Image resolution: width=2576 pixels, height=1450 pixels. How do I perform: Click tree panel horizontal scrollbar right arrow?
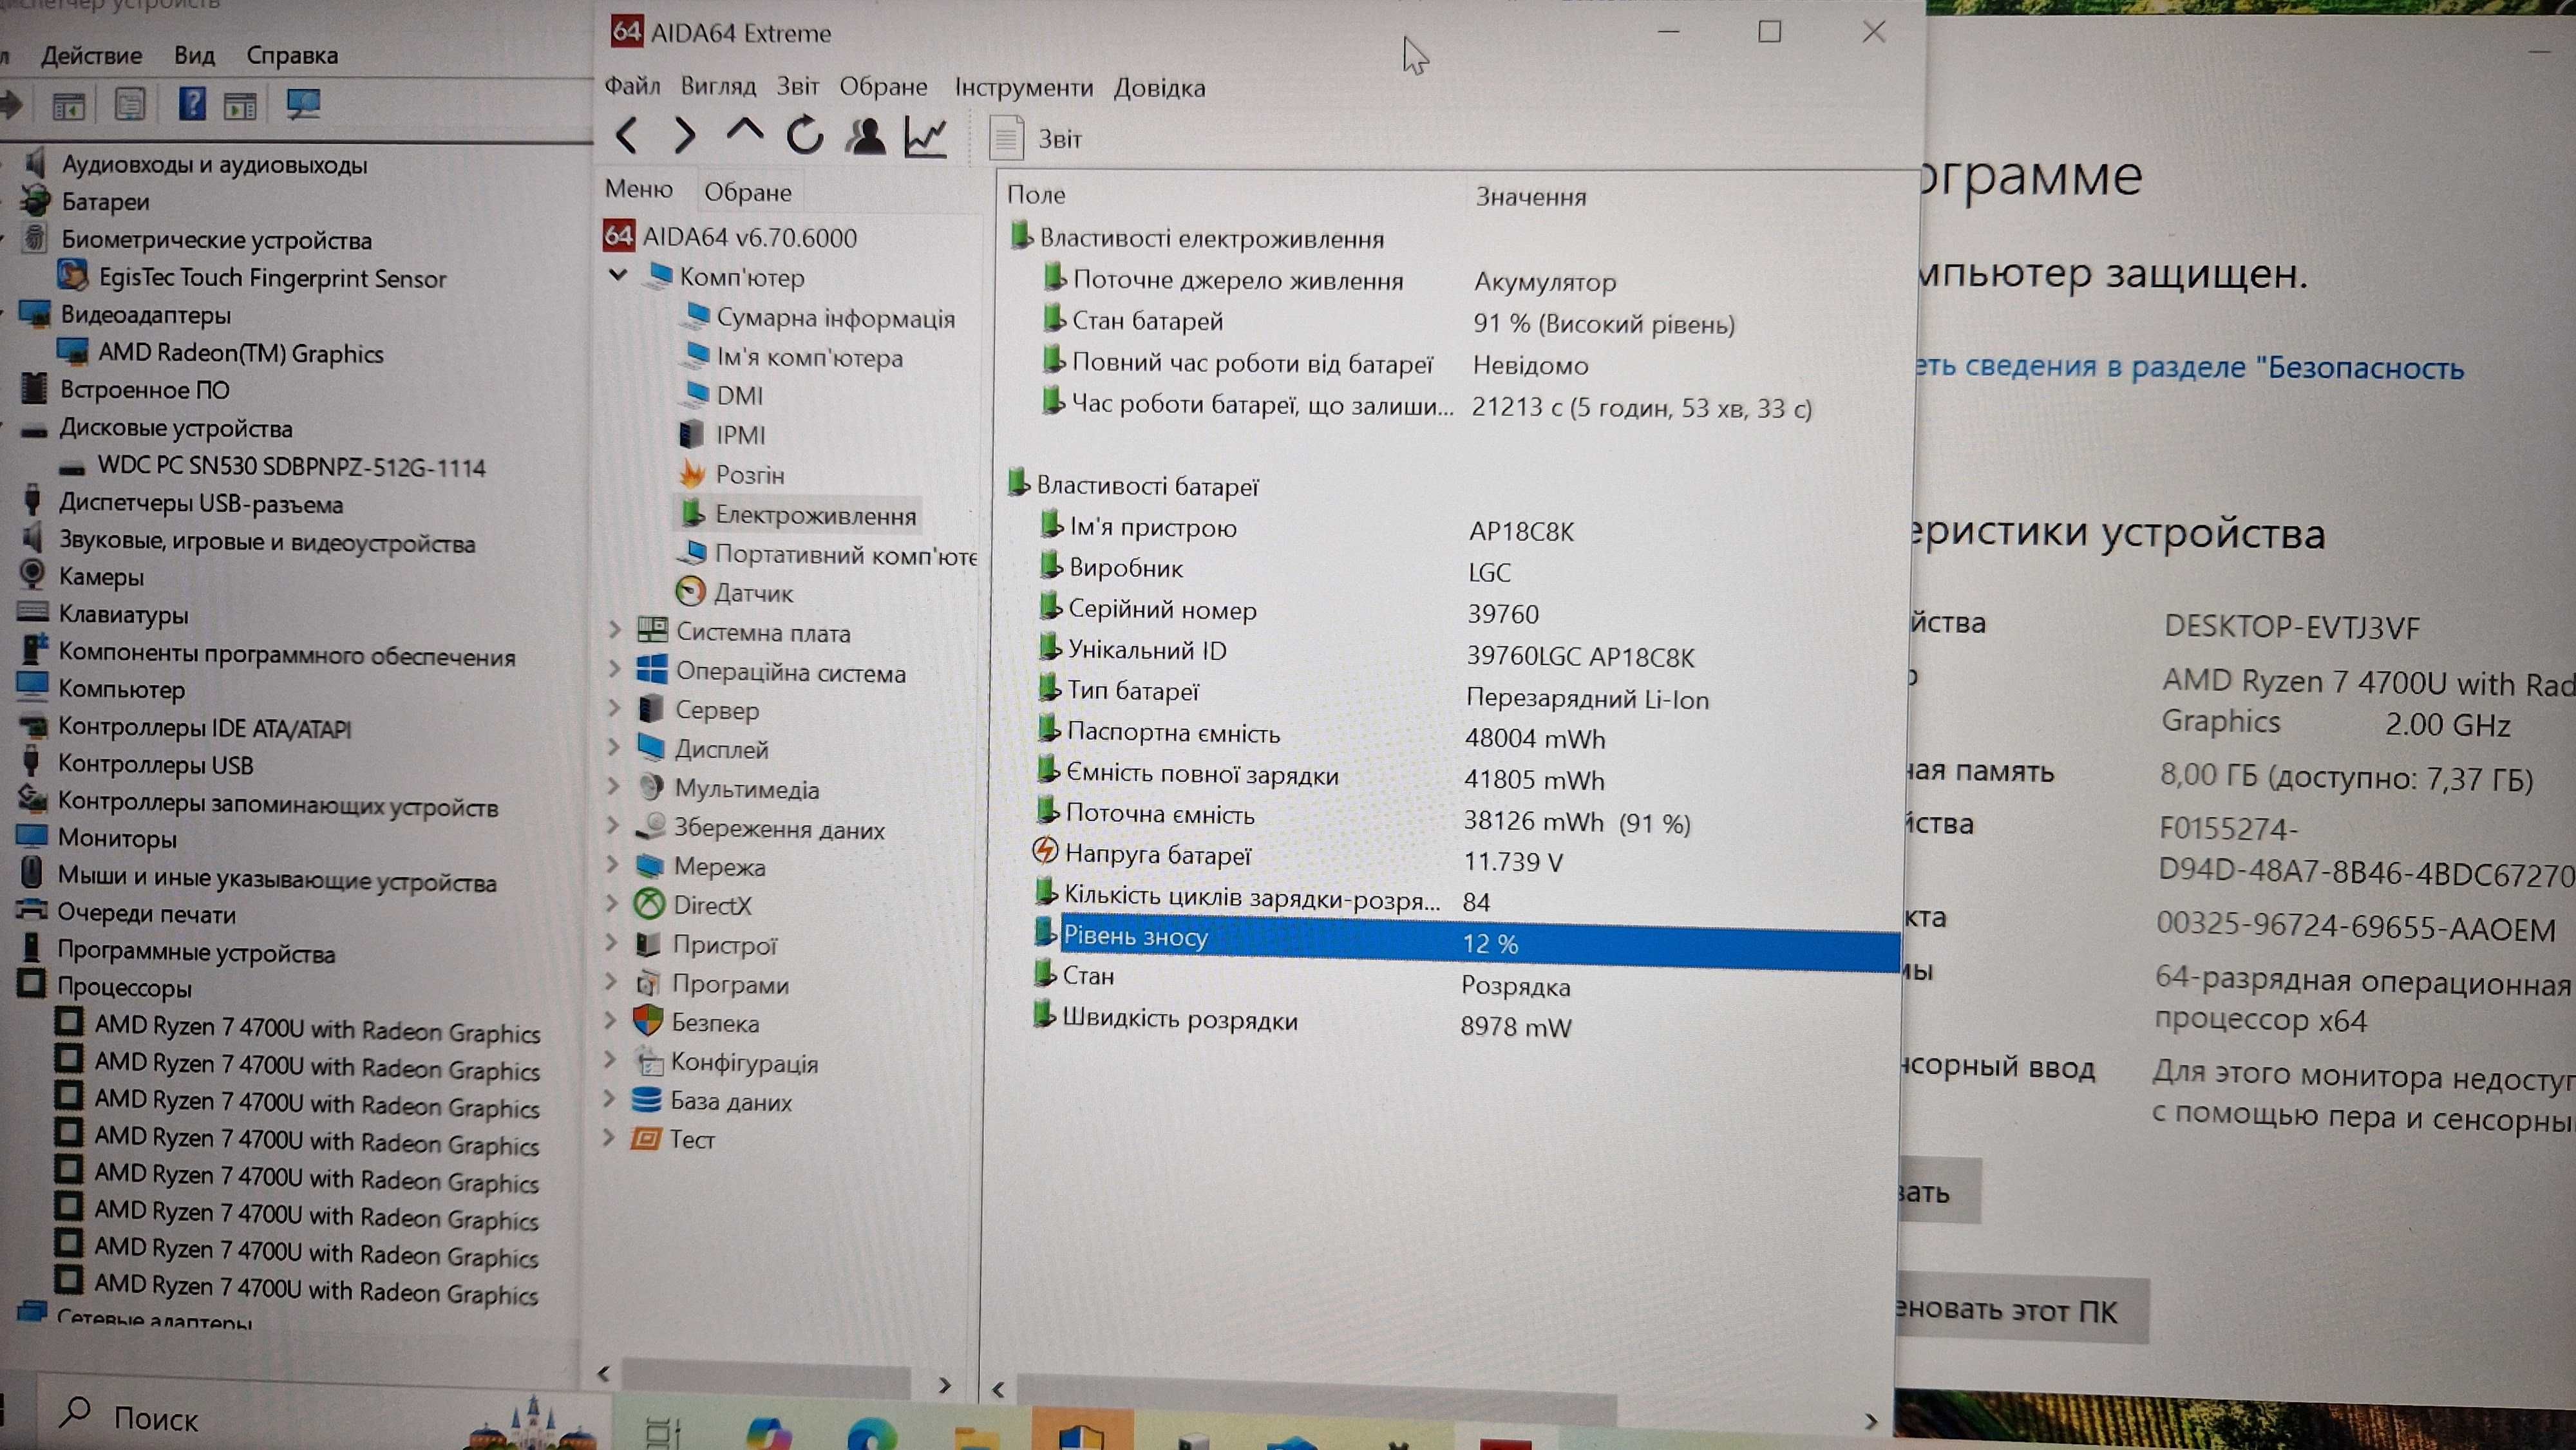[x=944, y=1385]
